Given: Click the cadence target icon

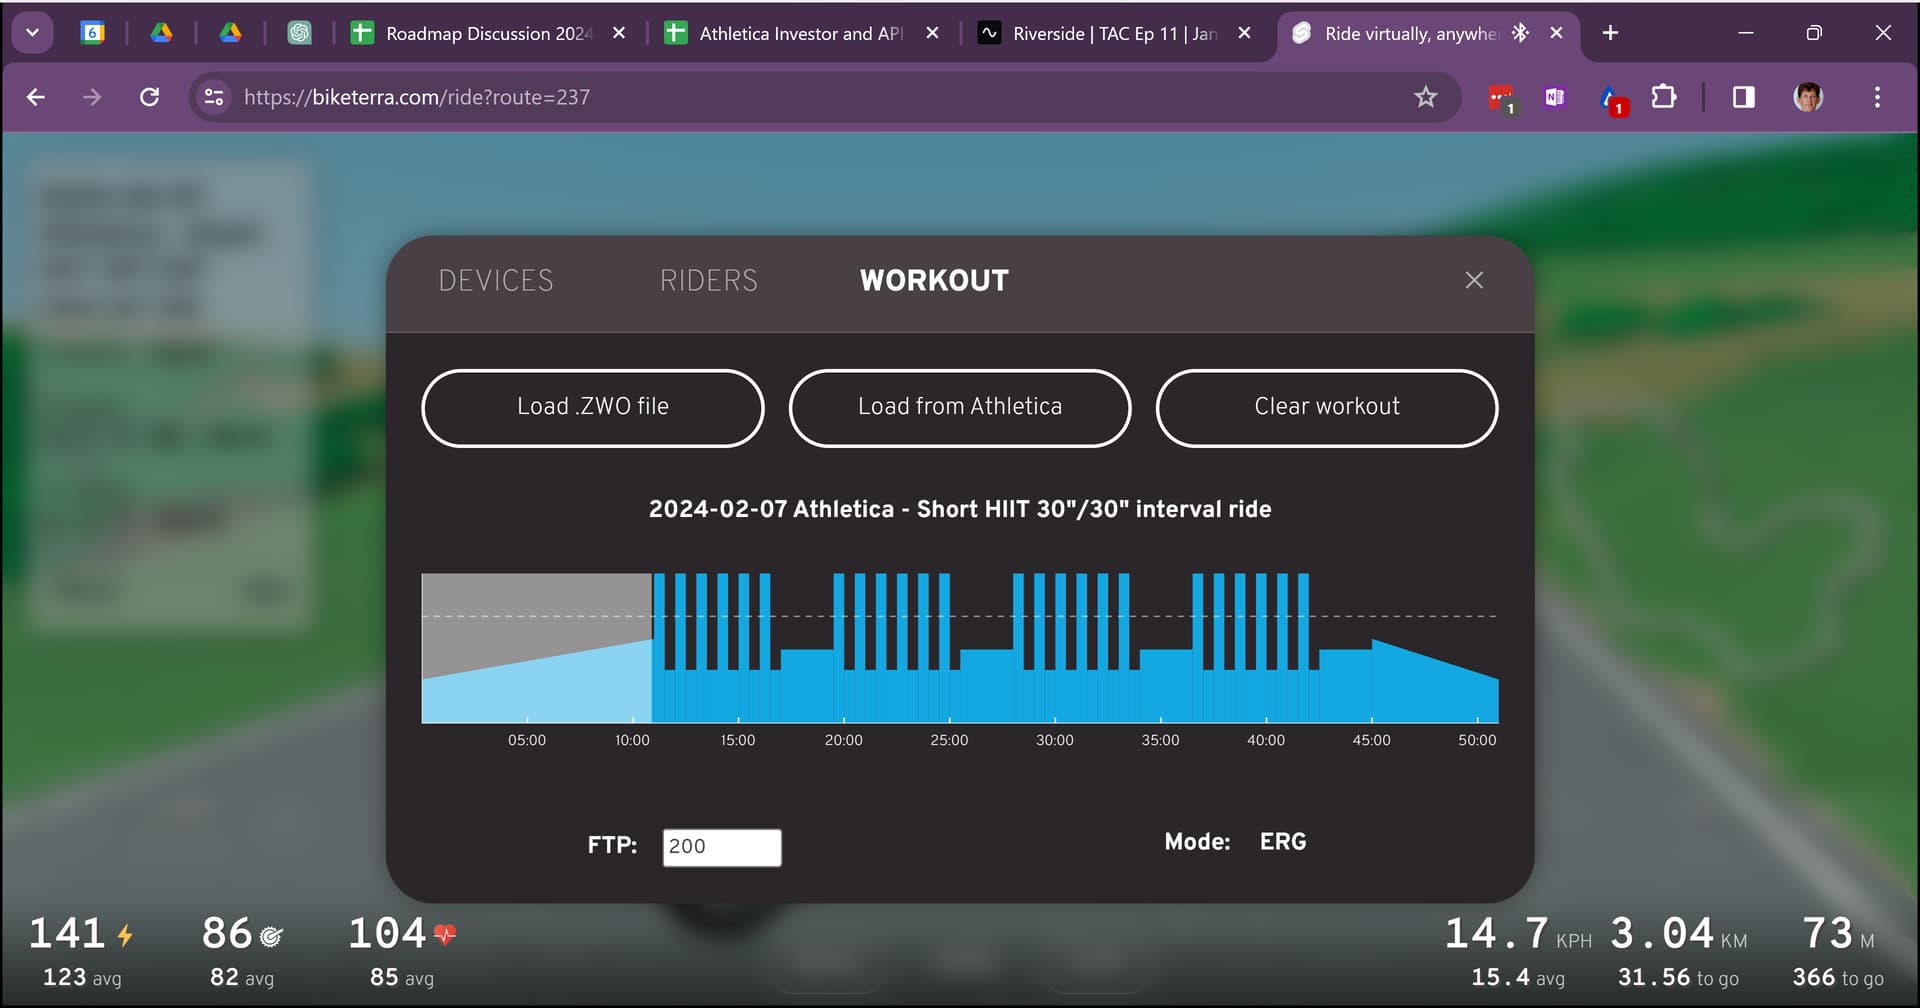Looking at the screenshot, I should pos(271,936).
